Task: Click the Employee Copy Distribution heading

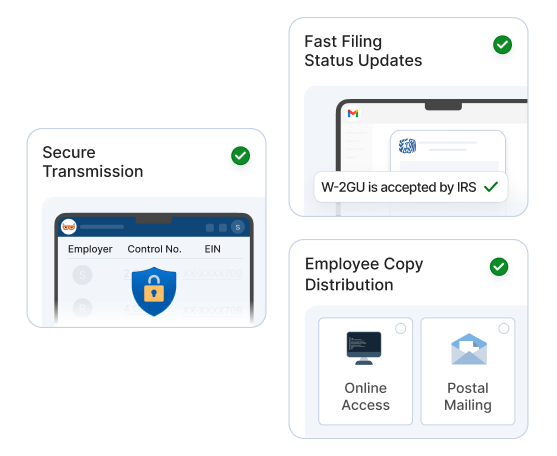Action: (364, 274)
